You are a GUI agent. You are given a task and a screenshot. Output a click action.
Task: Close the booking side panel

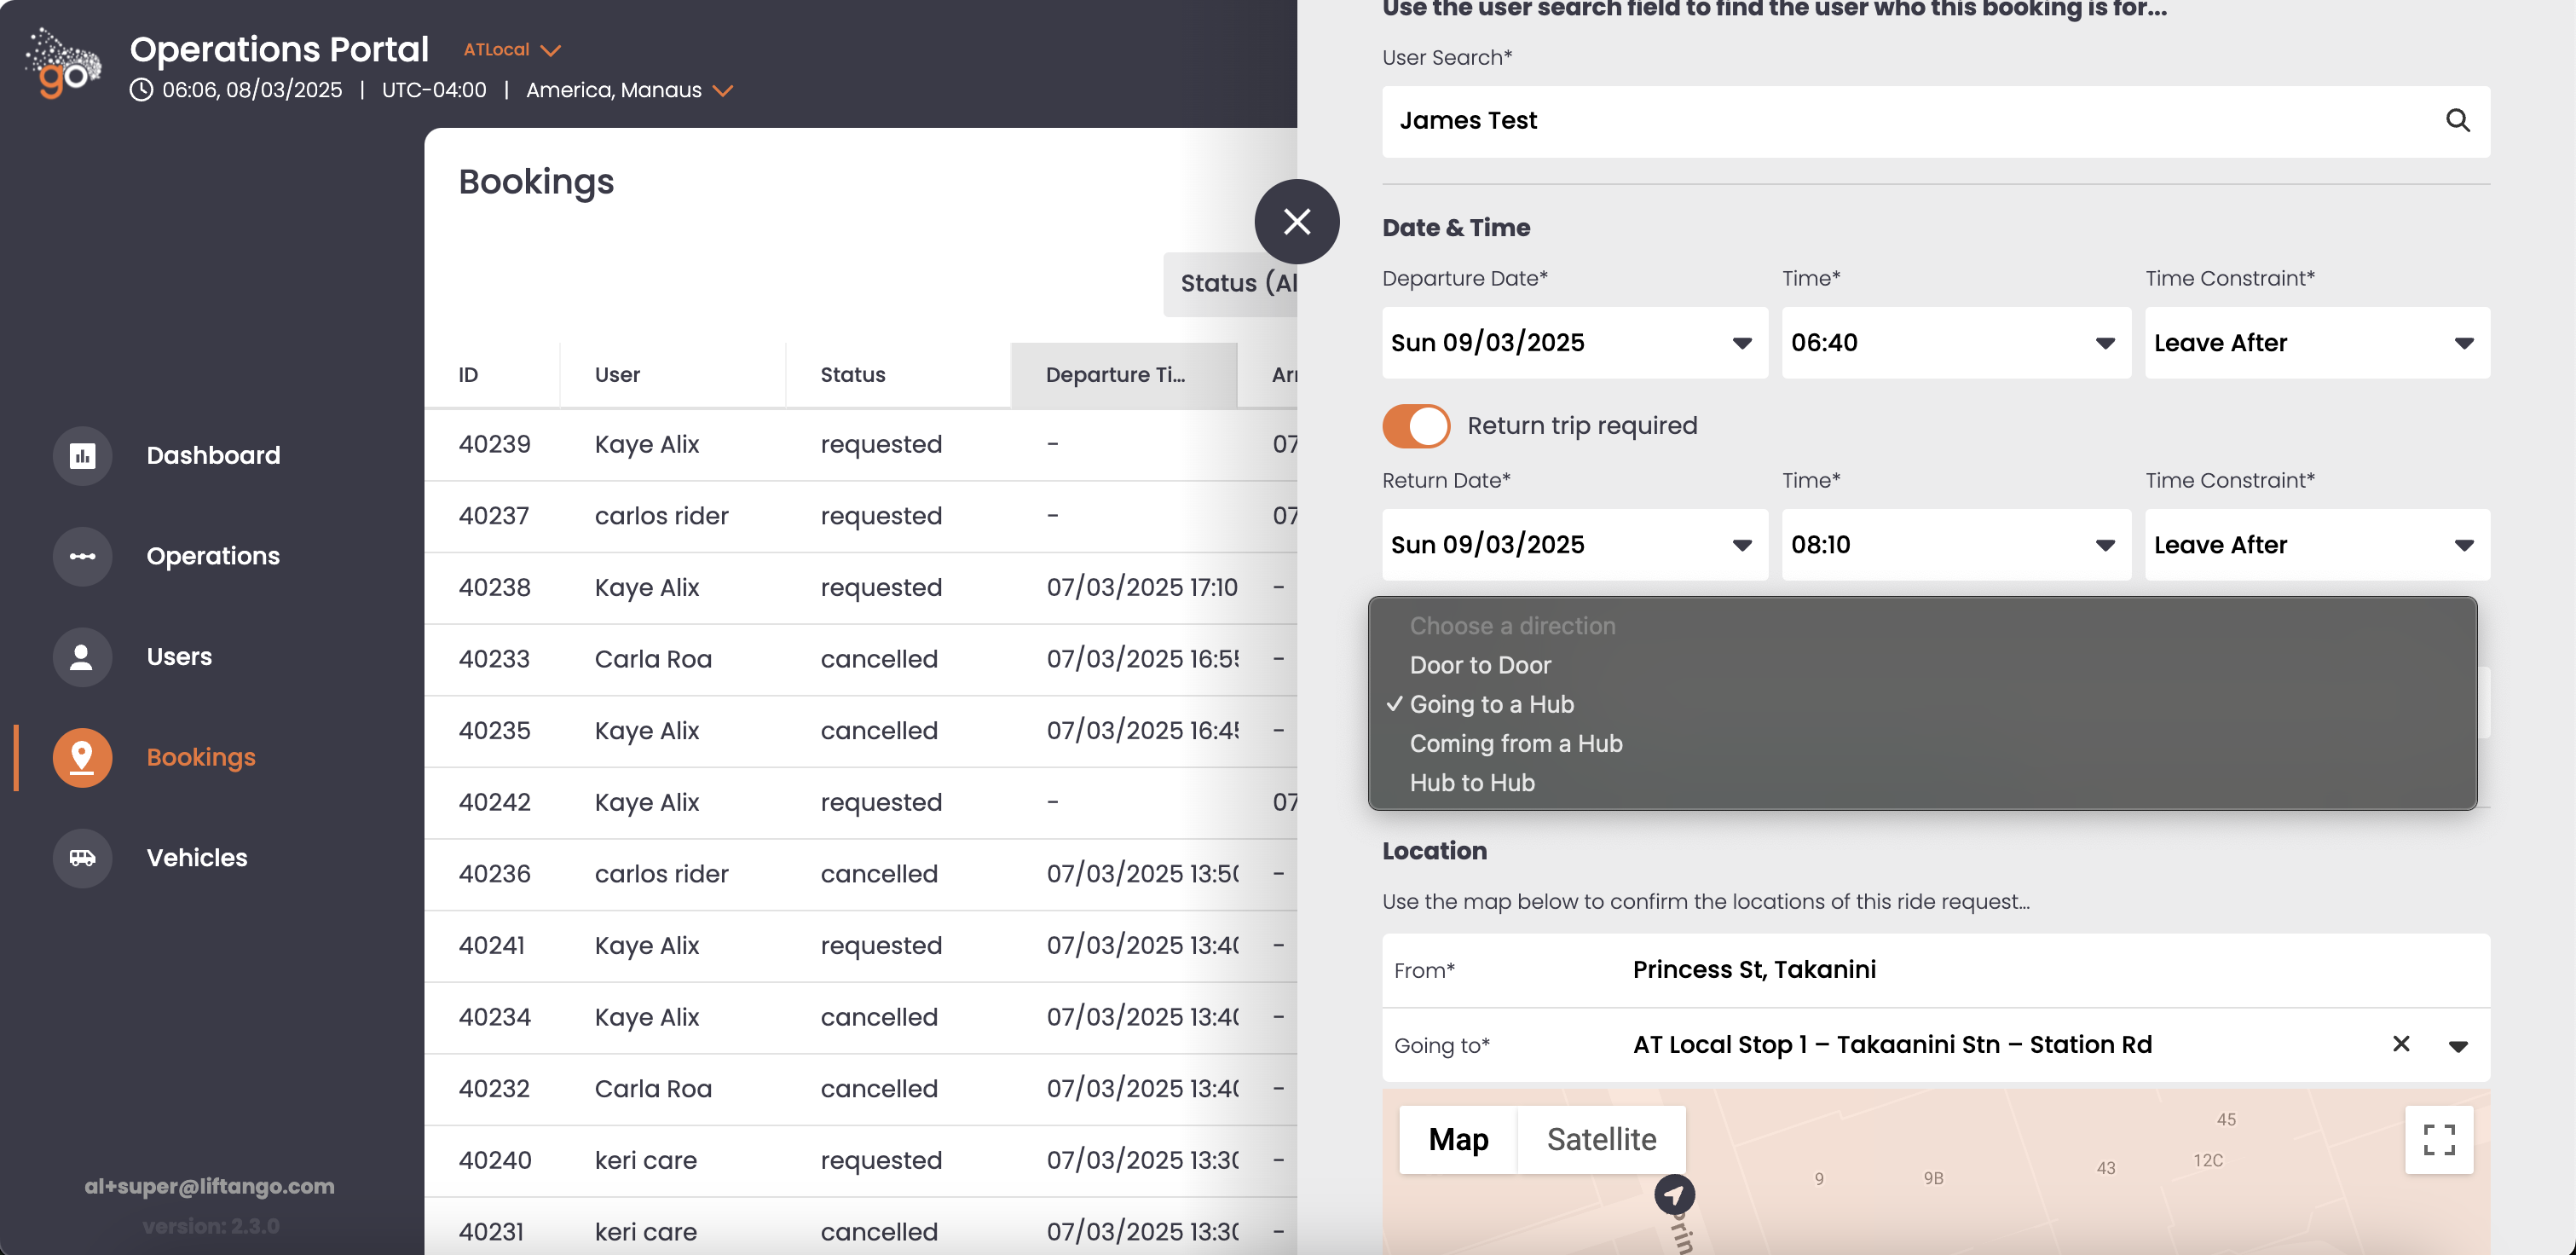pos(1296,221)
